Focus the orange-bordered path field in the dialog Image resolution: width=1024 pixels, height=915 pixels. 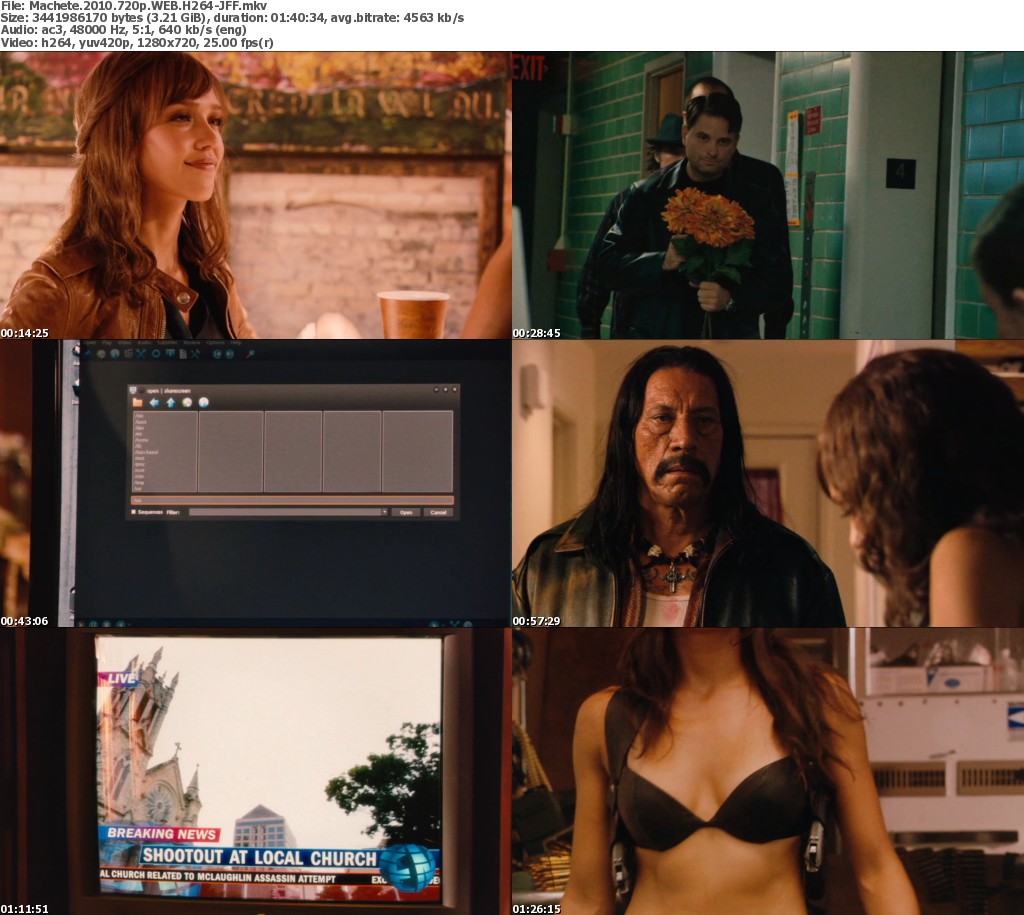[292, 500]
